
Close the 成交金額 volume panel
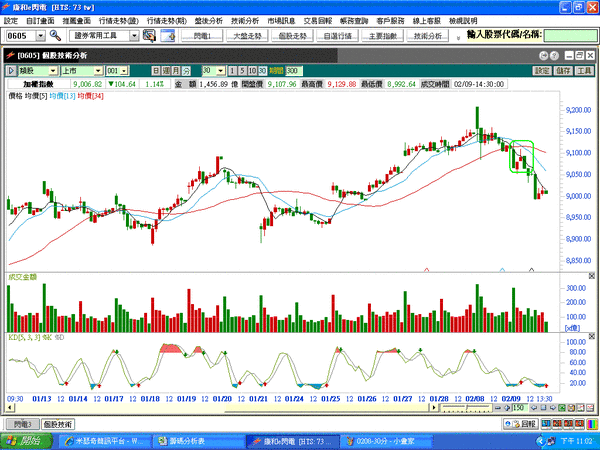click(592, 276)
